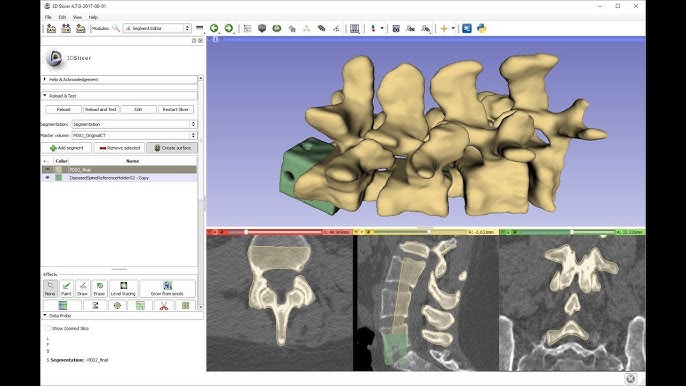Select the Islands effect icon
The image size is (686, 386).
(186, 305)
